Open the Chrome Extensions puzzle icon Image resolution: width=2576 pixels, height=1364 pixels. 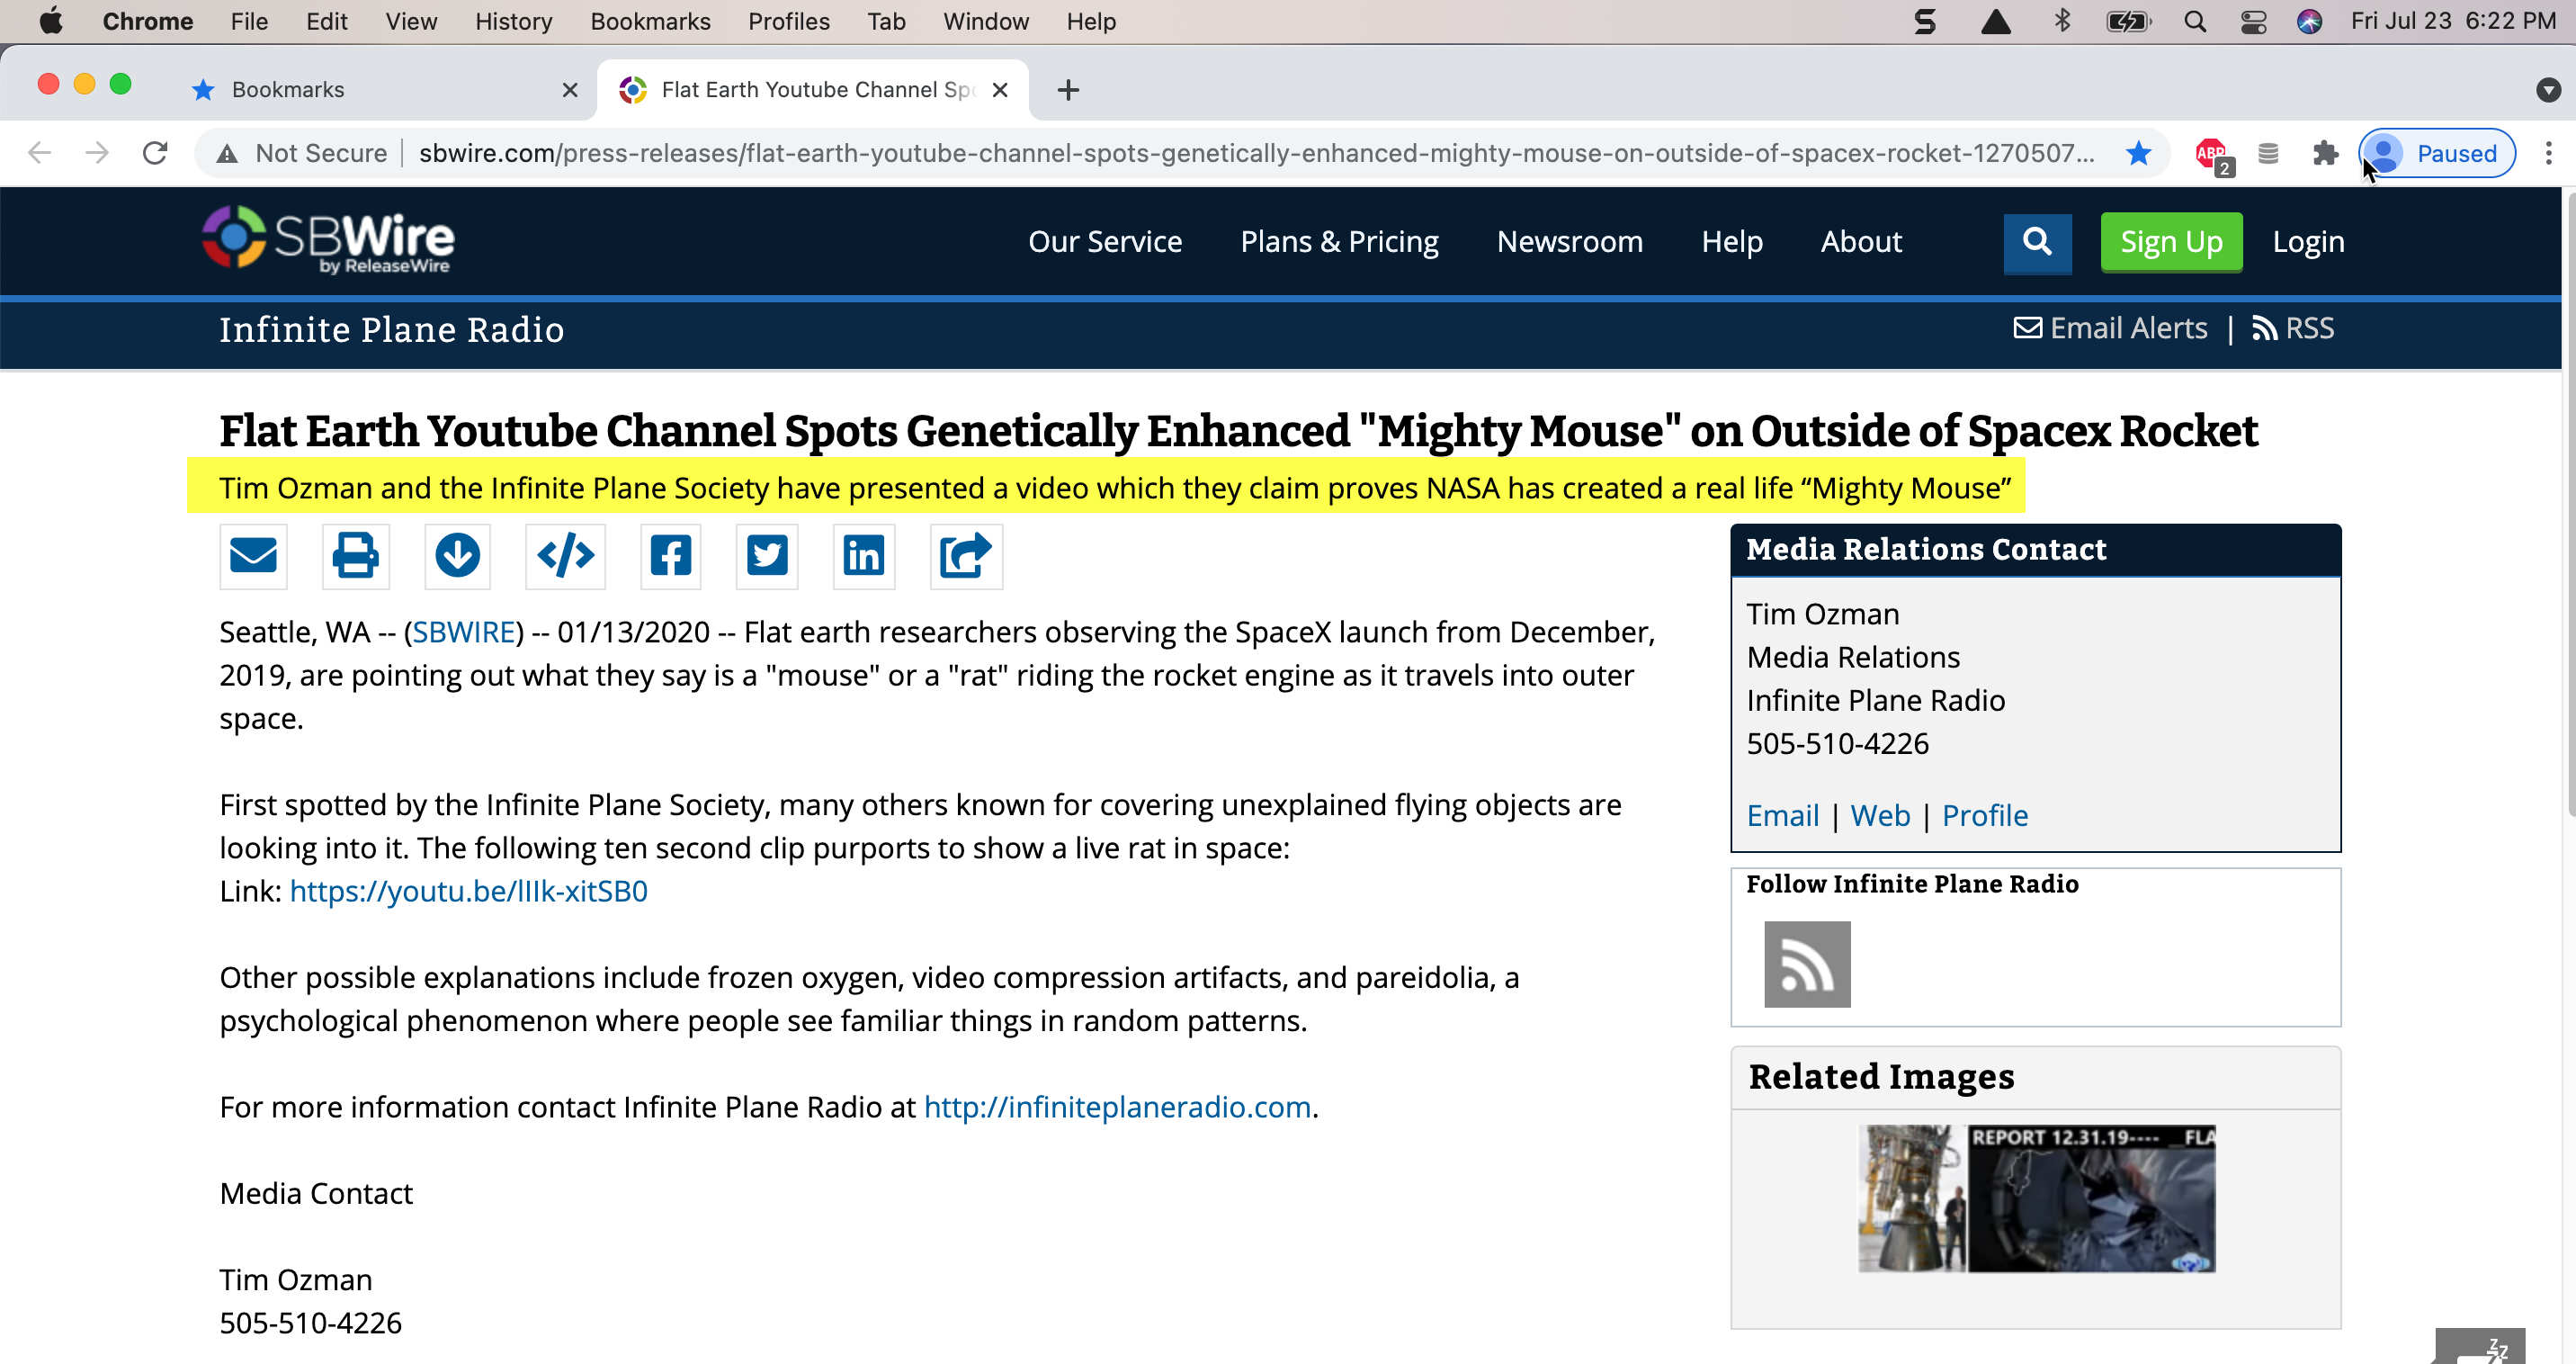[2325, 153]
